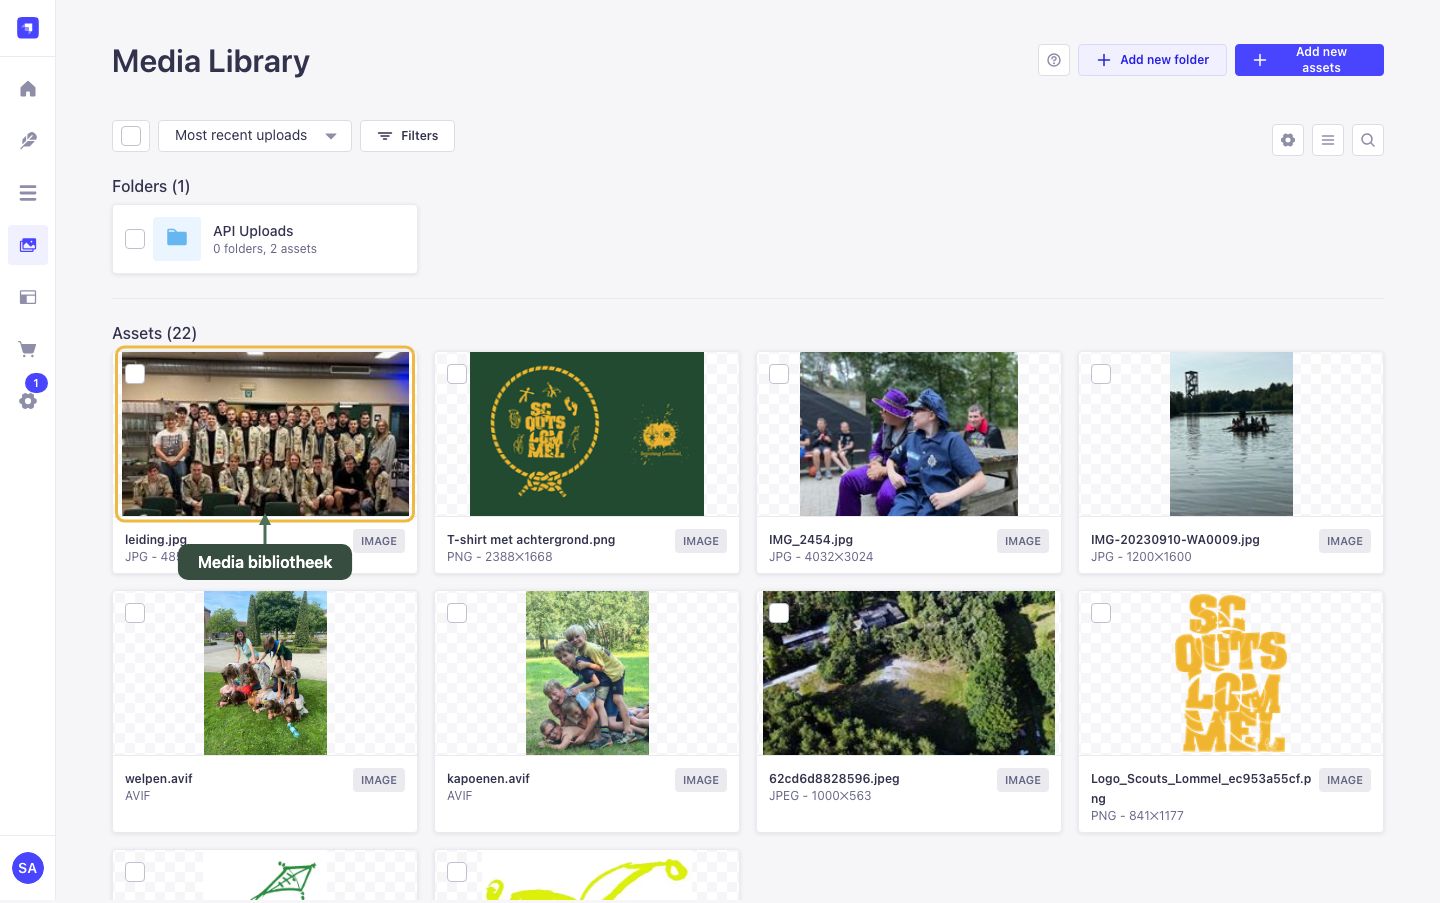
Task: Click the 'PNG - 2388✕1668' dimensions text
Action: click(500, 557)
